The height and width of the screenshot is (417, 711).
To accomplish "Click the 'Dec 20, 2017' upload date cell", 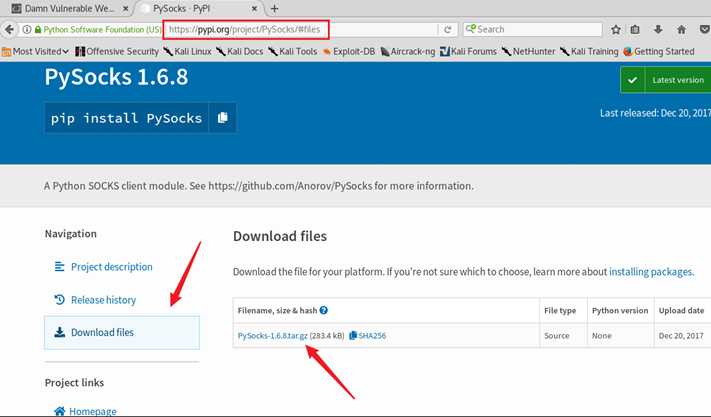I will [681, 336].
